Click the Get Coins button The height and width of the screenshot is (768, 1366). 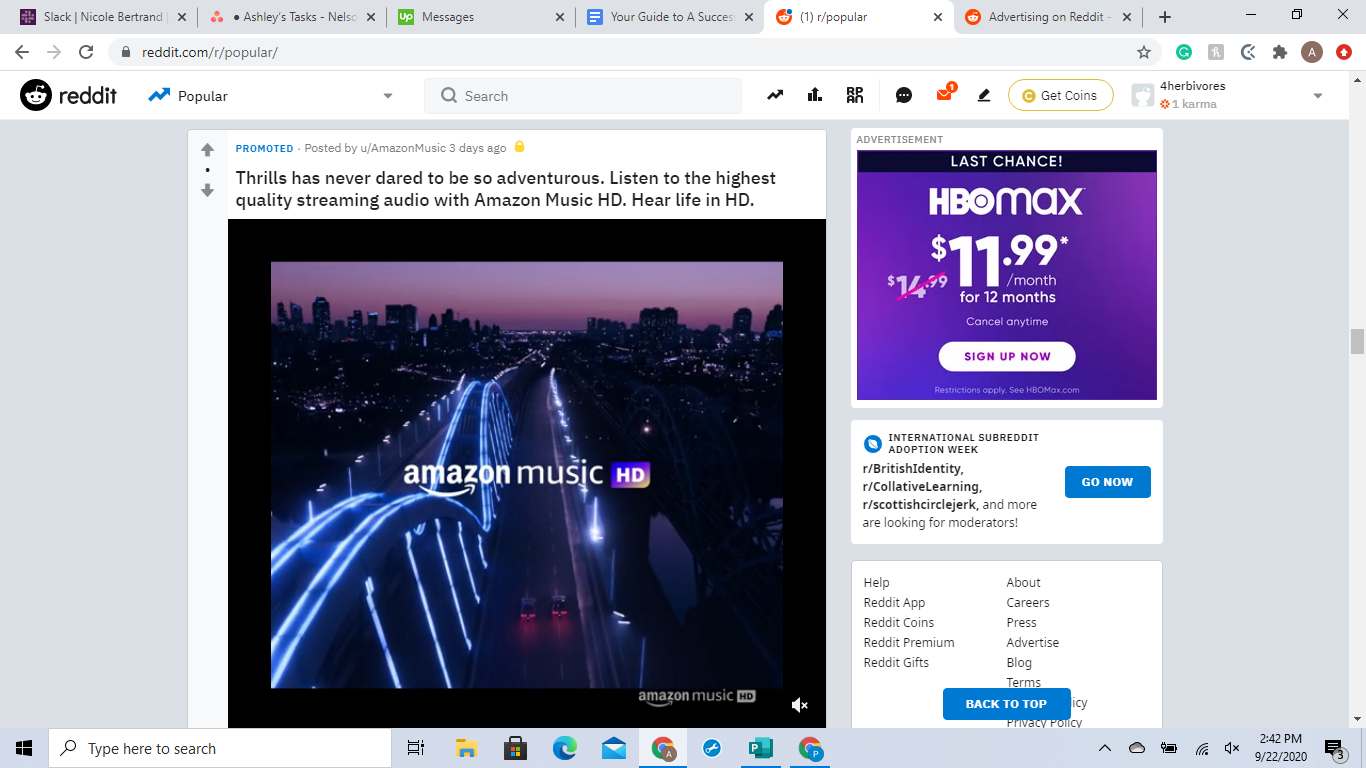tap(1060, 95)
